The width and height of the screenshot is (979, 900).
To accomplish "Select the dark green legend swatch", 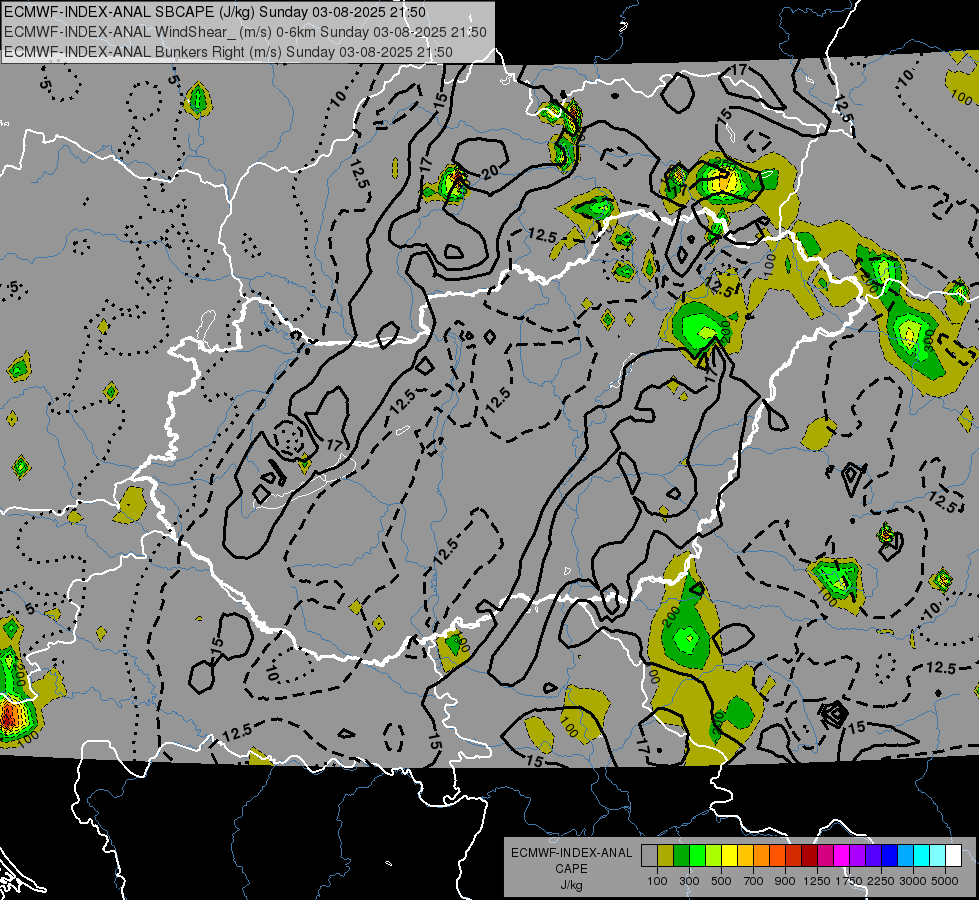I will (x=681, y=856).
